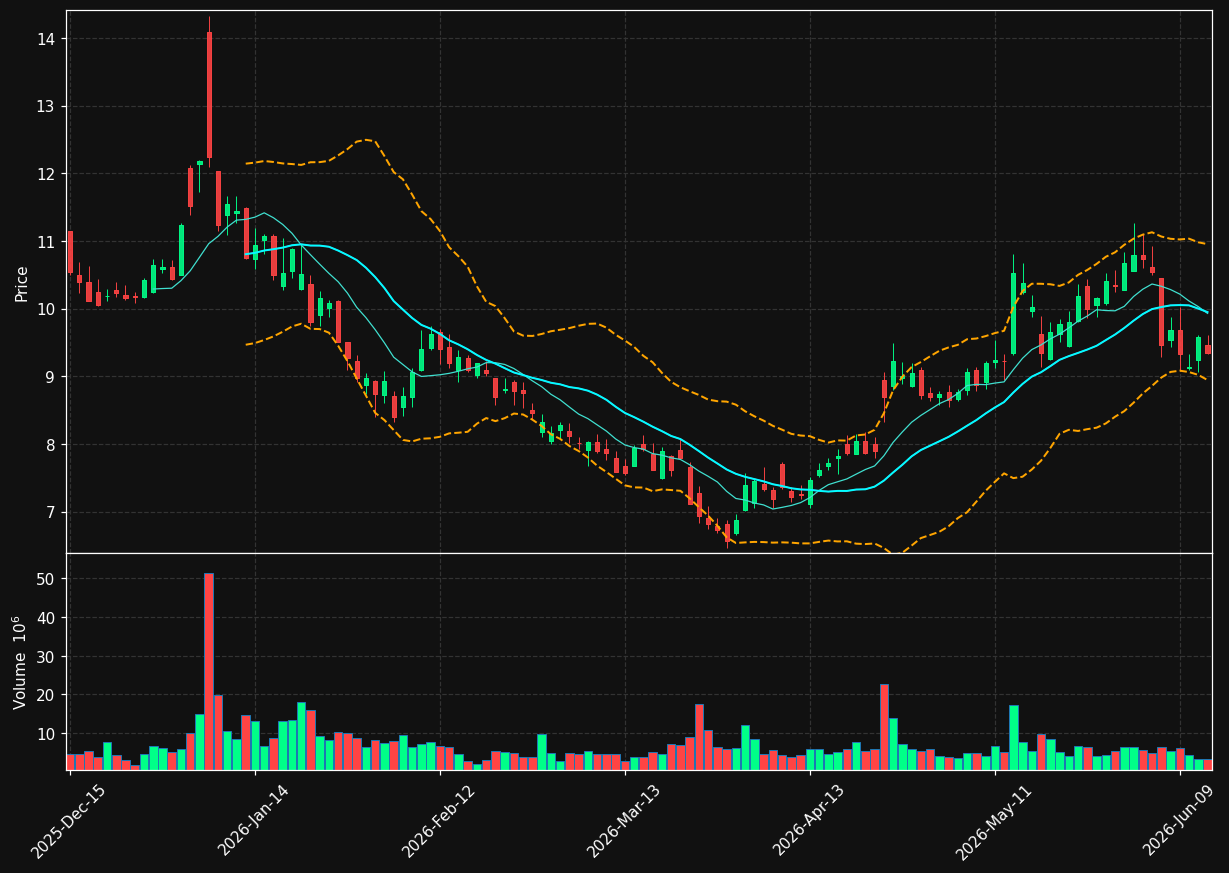
Task: Pick the 2026-Jun-09 date label
Action: [1180, 821]
